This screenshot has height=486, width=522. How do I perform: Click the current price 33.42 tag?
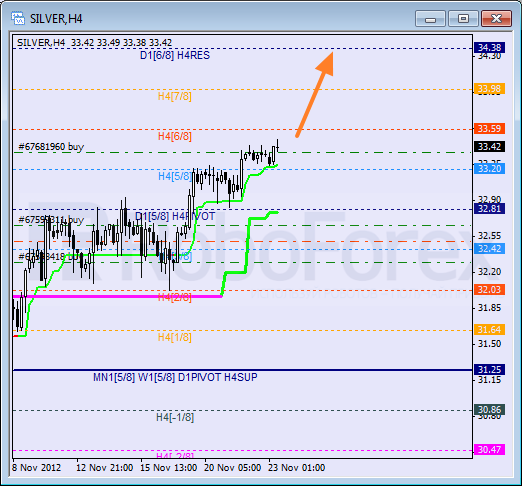[x=489, y=146]
